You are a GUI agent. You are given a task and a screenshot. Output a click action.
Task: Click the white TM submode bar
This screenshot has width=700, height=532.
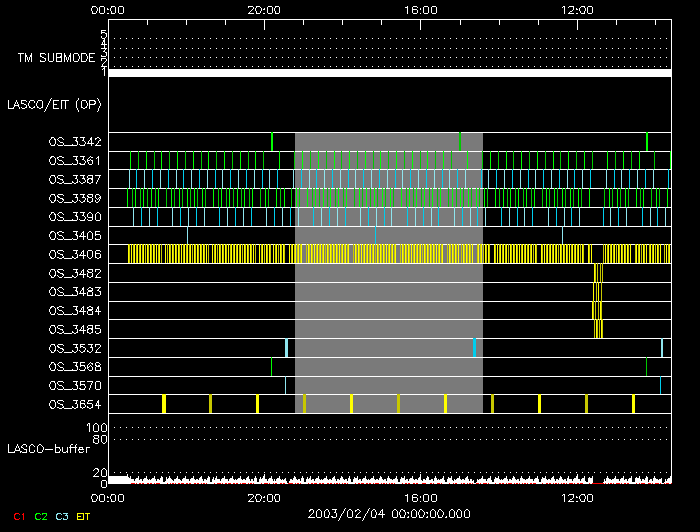click(x=389, y=73)
